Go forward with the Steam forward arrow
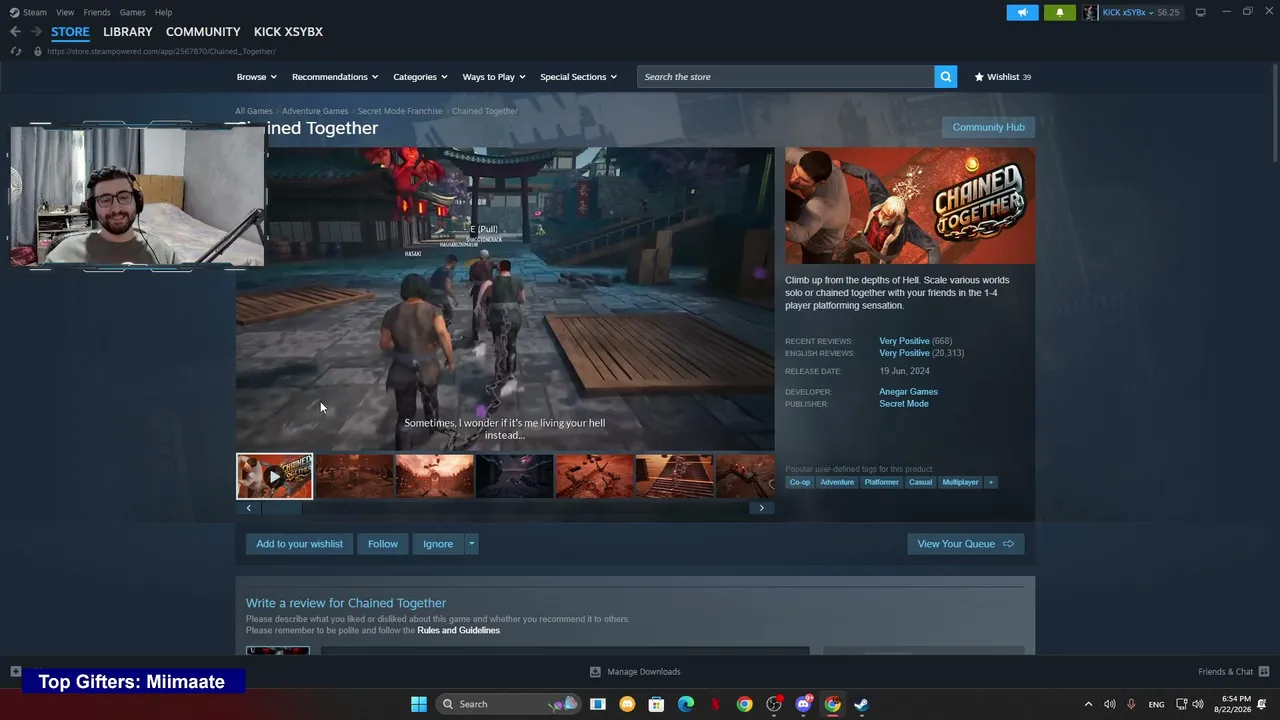The width and height of the screenshot is (1280, 720). 36,32
